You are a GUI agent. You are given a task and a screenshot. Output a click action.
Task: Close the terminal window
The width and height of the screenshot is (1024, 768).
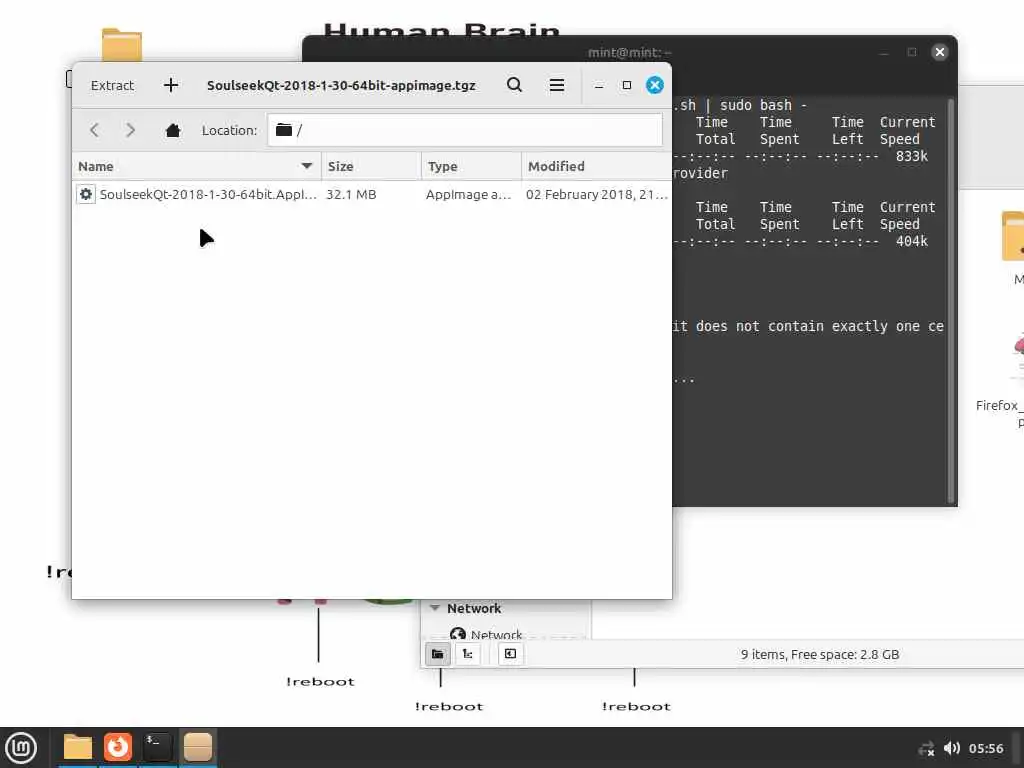tap(940, 52)
